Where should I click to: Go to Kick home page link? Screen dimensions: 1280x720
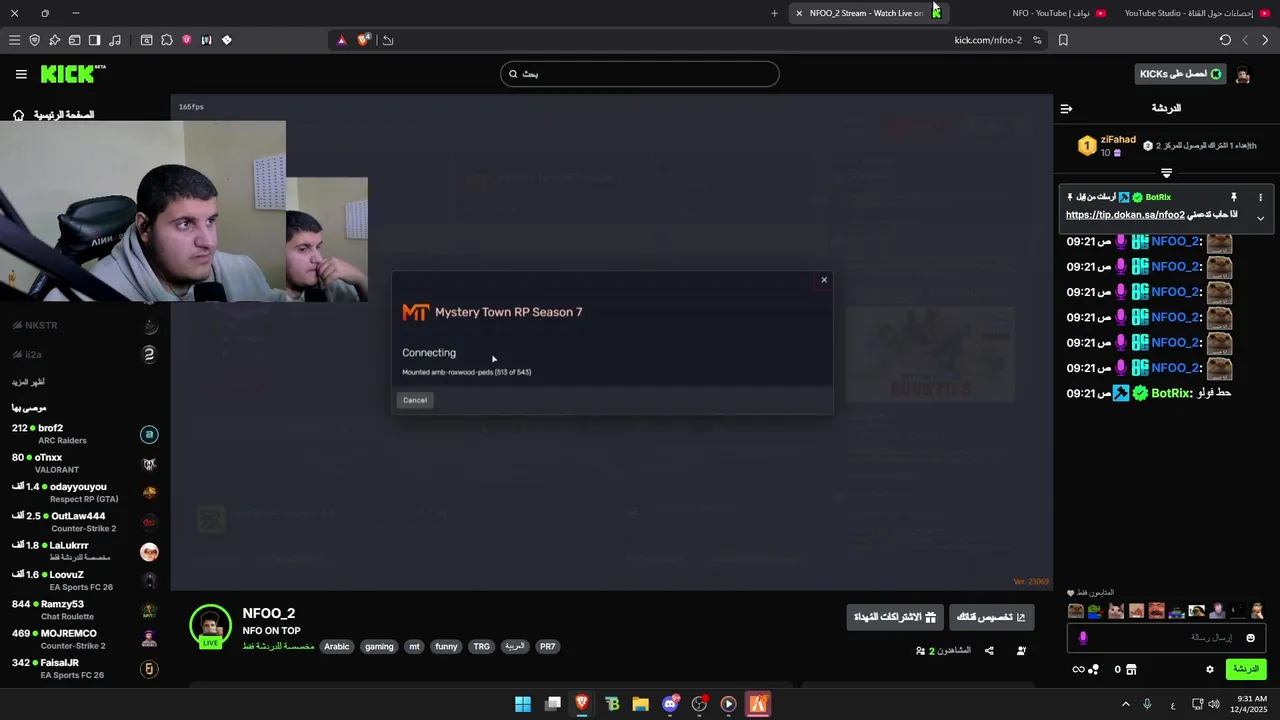click(53, 115)
